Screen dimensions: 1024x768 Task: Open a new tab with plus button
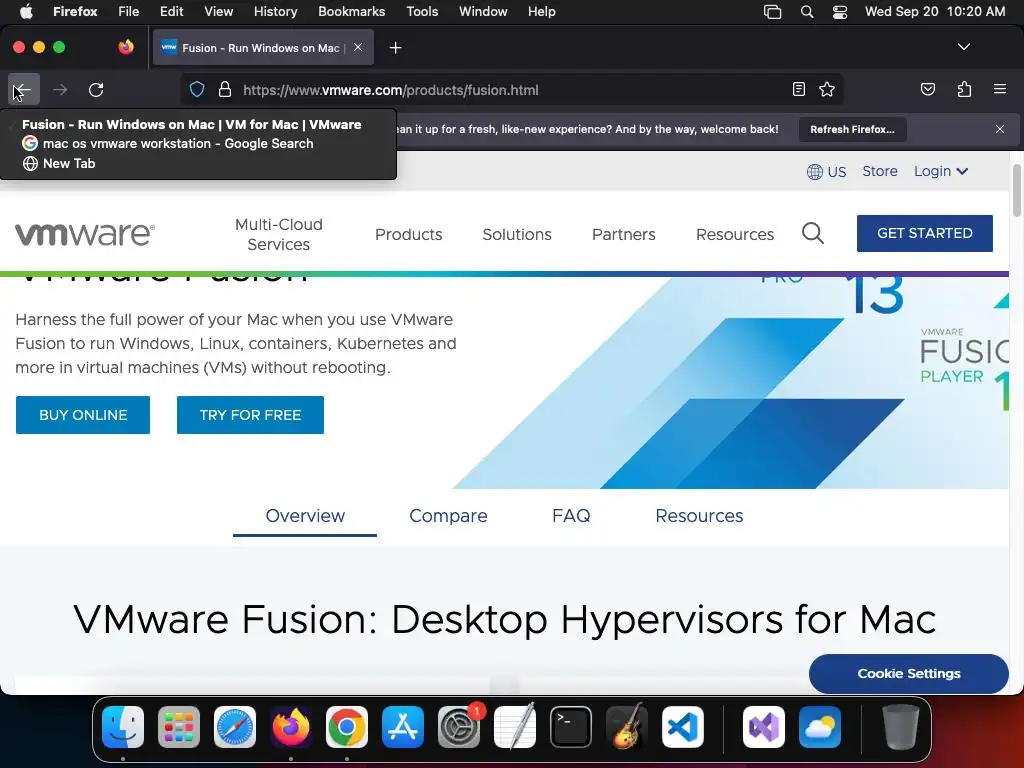395,48
